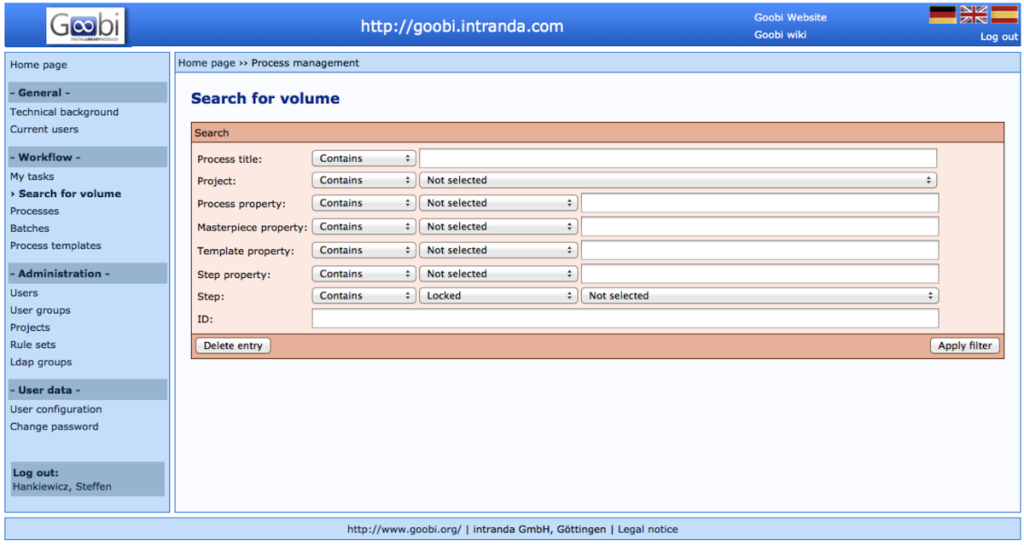The image size is (1024, 545).
Task: Switch language to German flag
Action: [x=942, y=14]
